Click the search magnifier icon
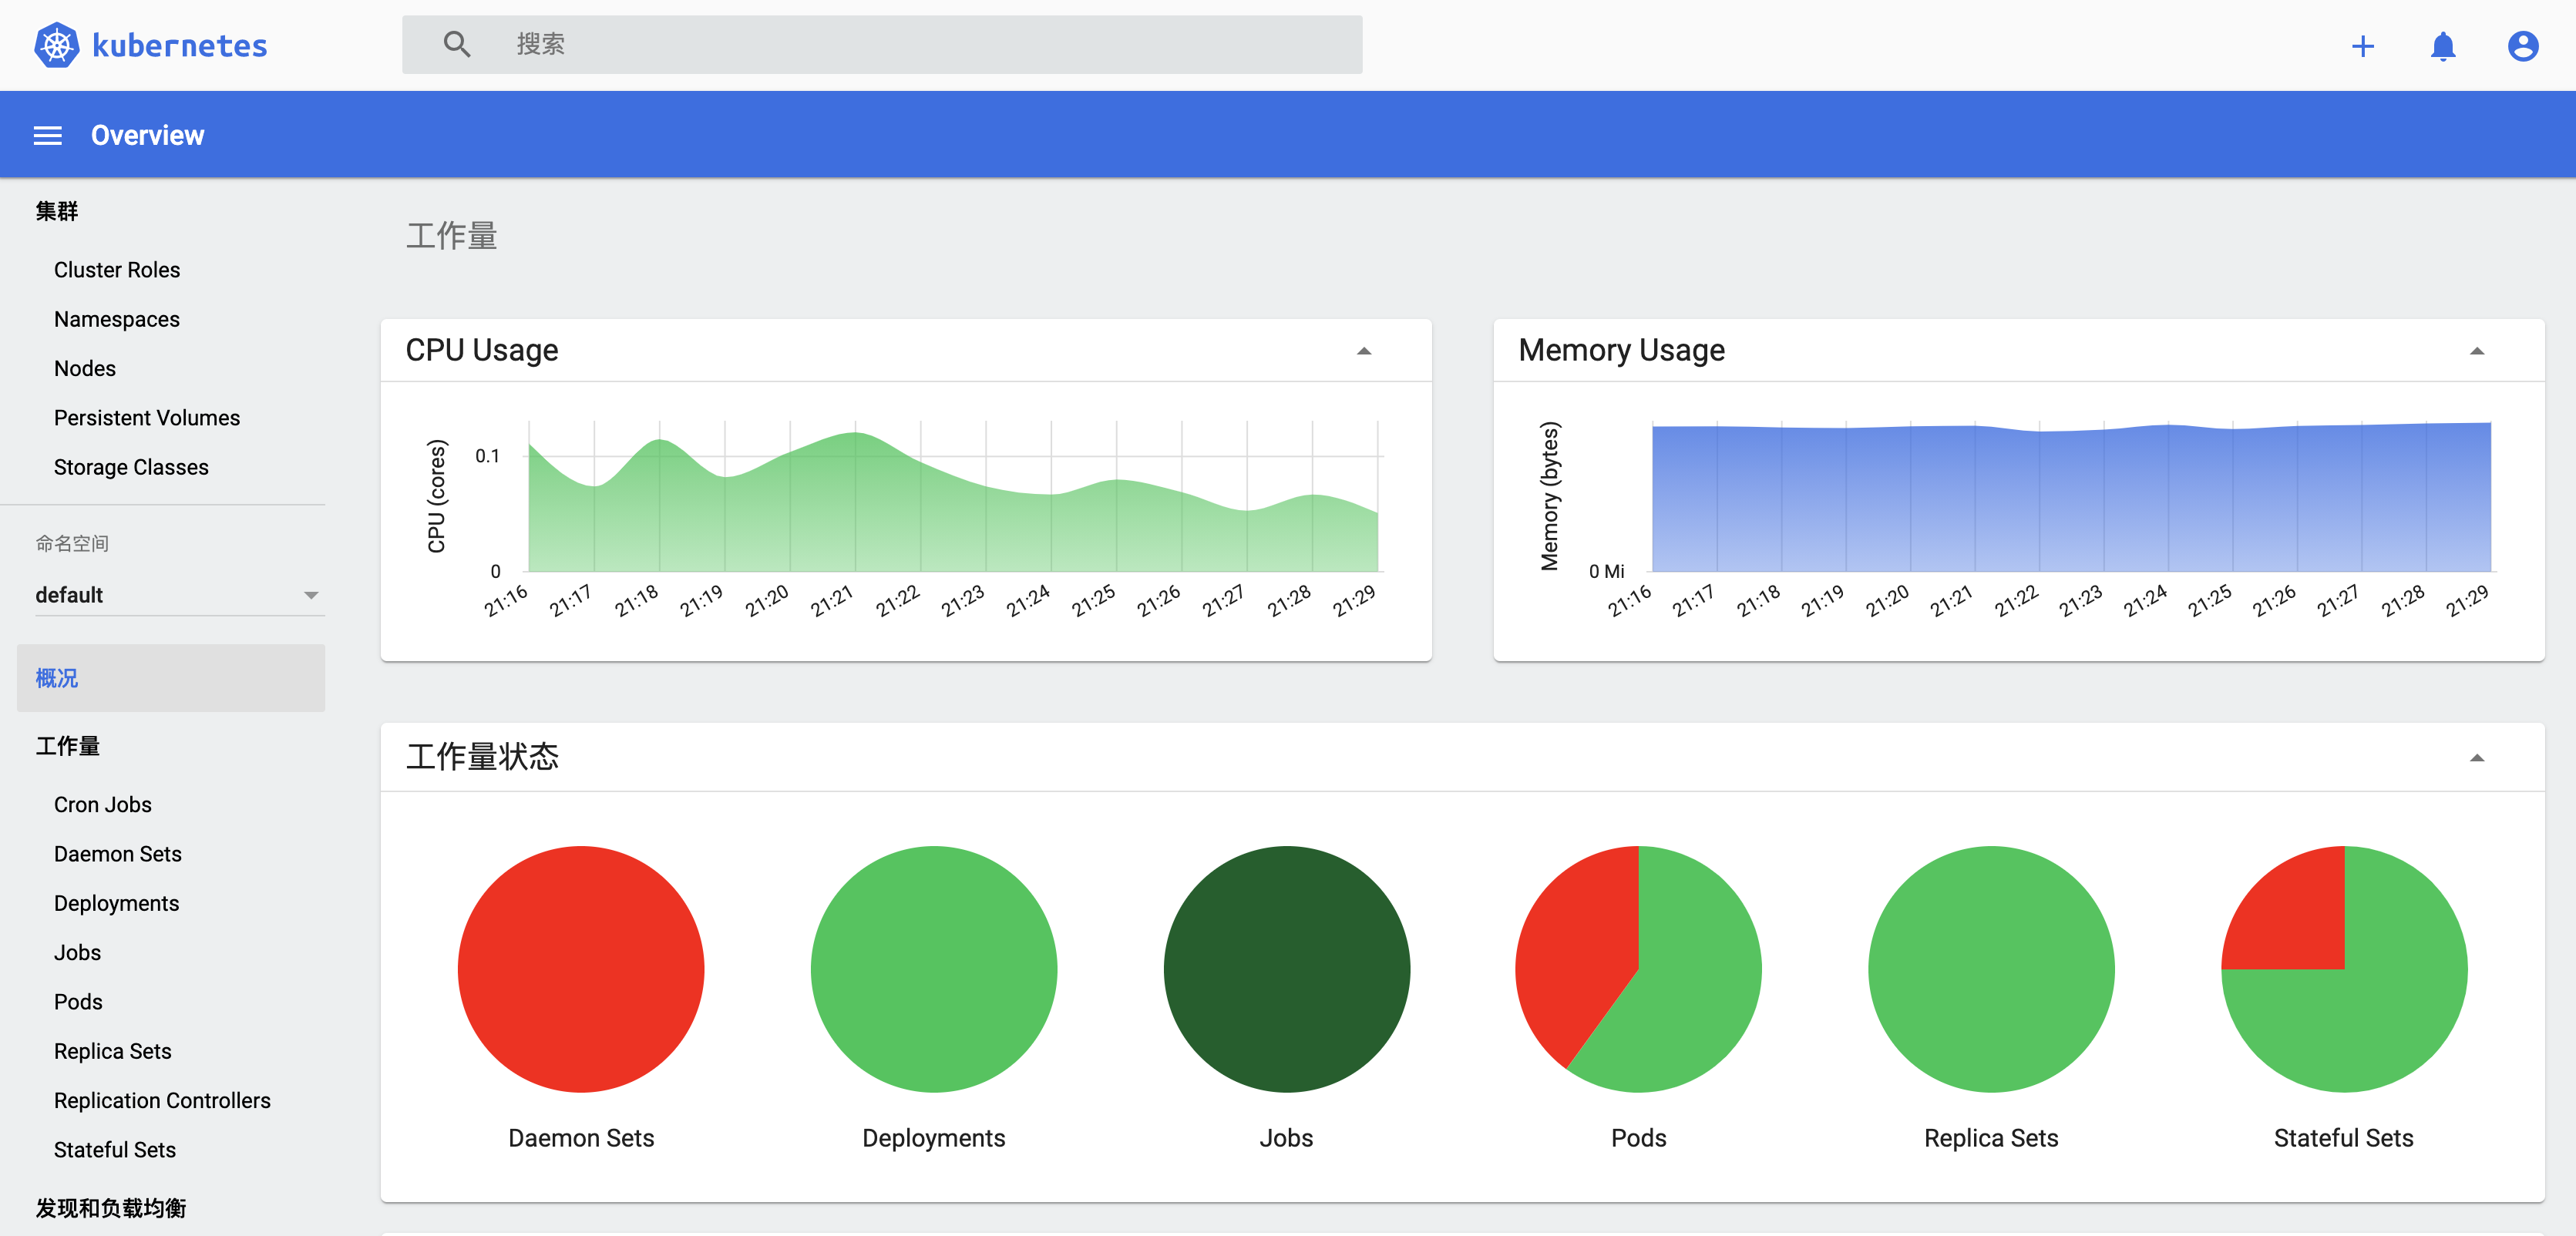This screenshot has height=1236, width=2576. (457, 44)
